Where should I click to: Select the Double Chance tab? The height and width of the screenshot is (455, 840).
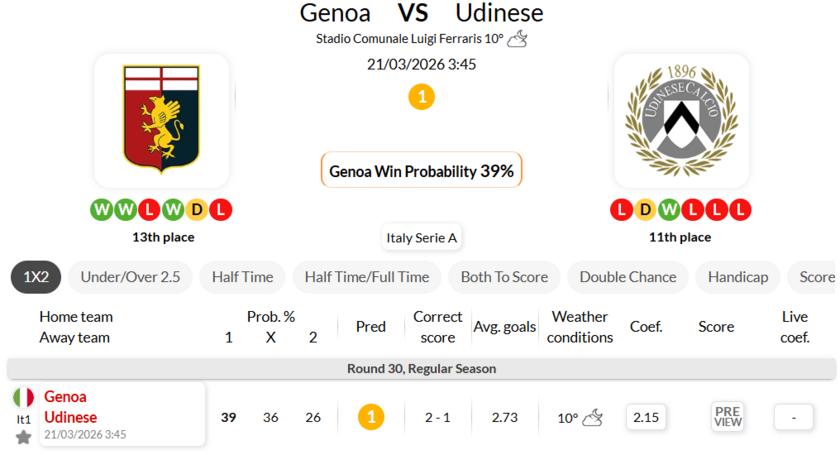[x=628, y=277]
